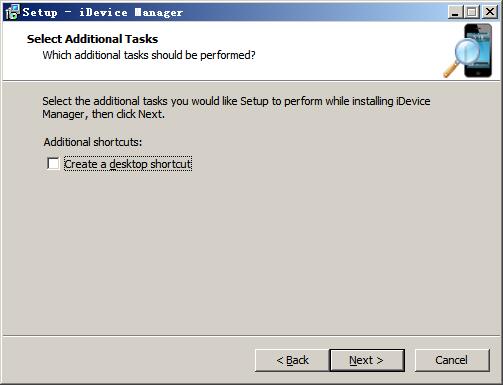
Task: Click the separator line above the buttons
Action: click(251, 336)
